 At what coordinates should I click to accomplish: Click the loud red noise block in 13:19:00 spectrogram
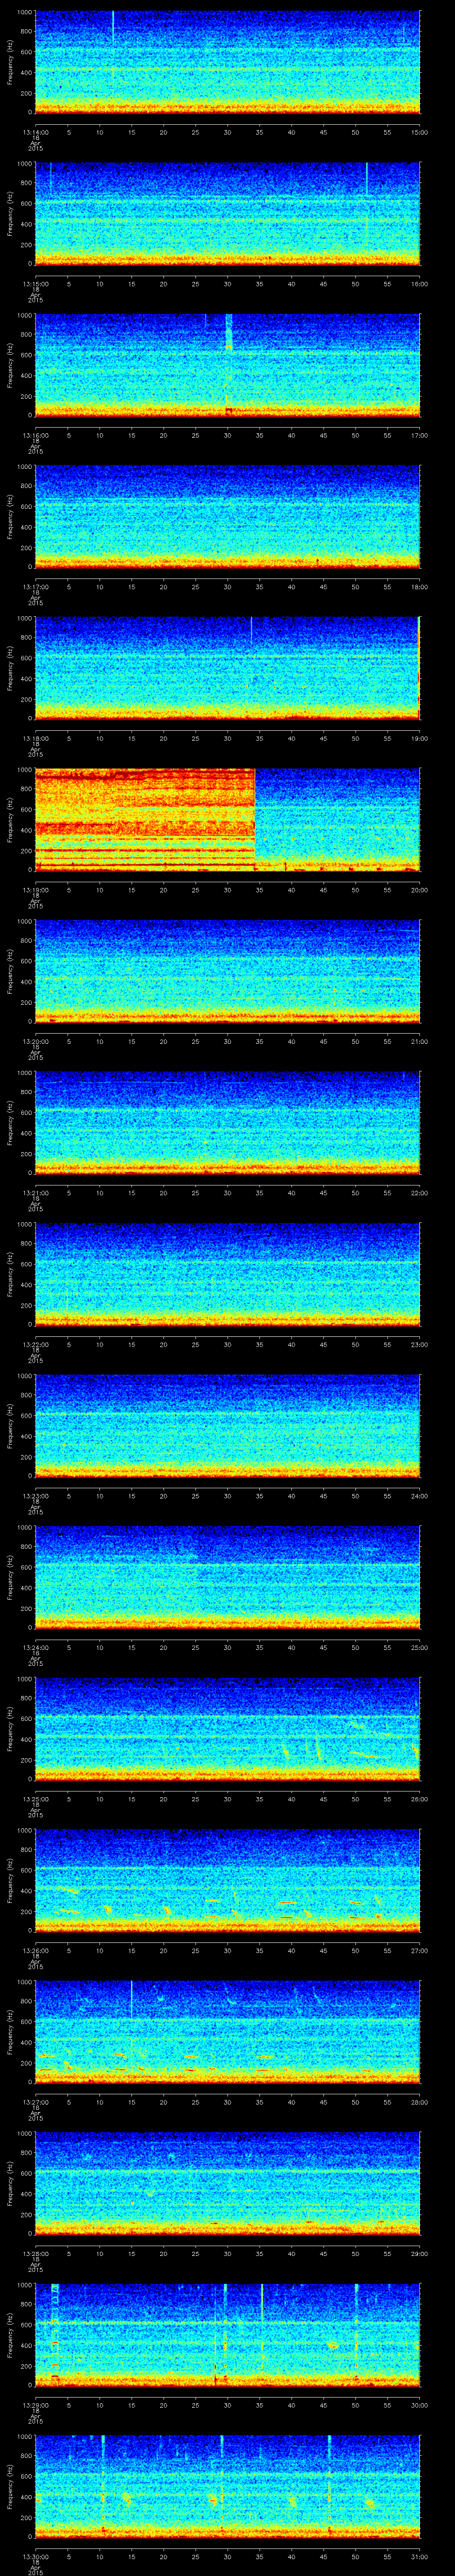coord(145,819)
